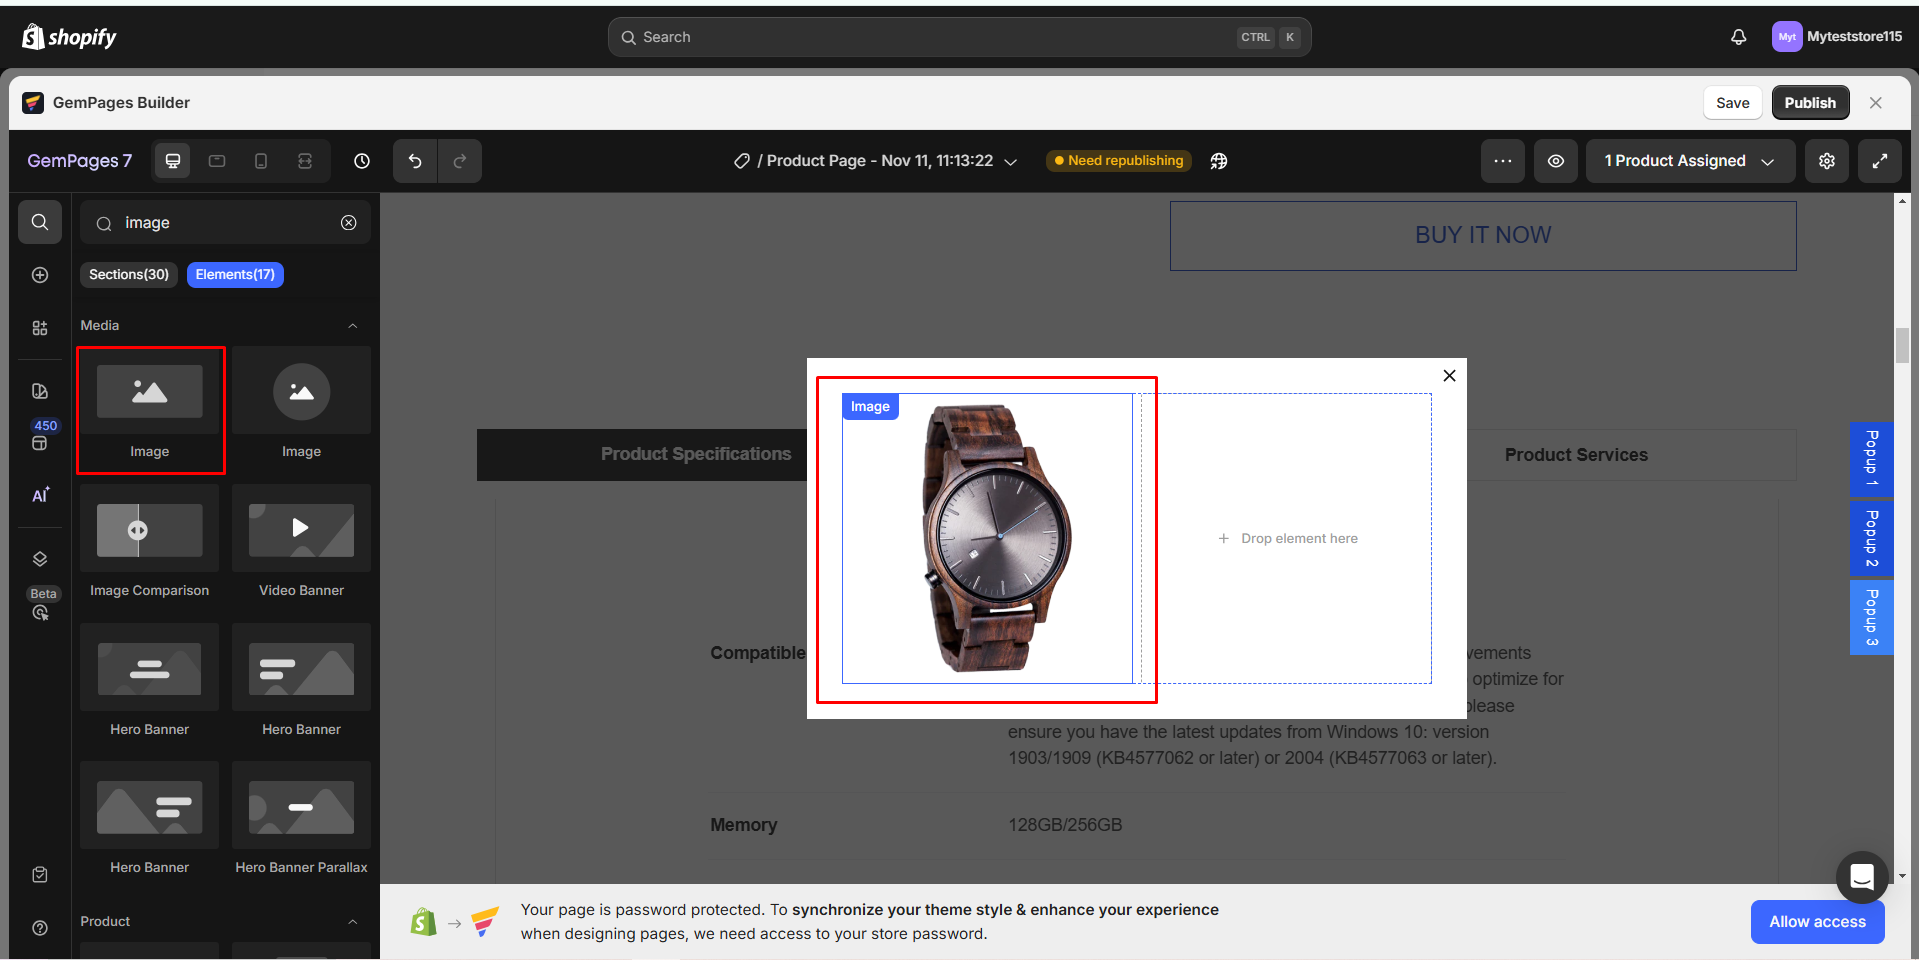Click the clipboard checklist sidebar icon
Screen dimensions: 1919x960
click(40, 875)
